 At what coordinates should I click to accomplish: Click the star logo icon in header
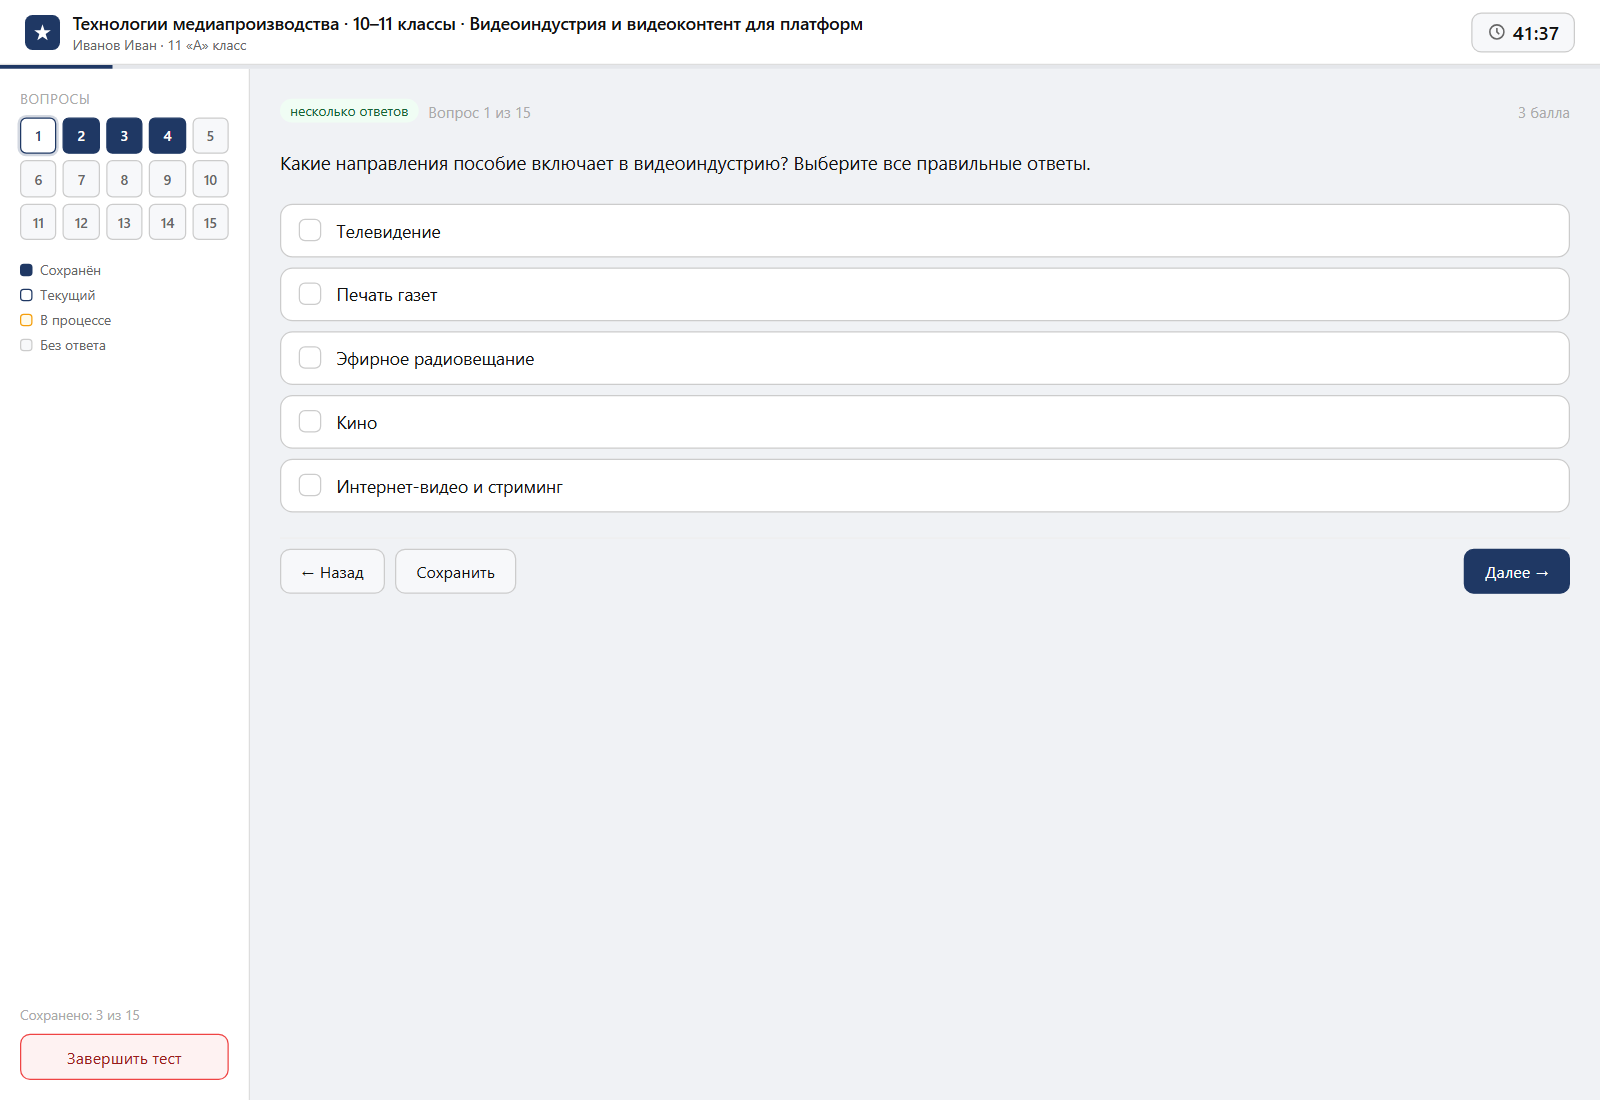42,33
